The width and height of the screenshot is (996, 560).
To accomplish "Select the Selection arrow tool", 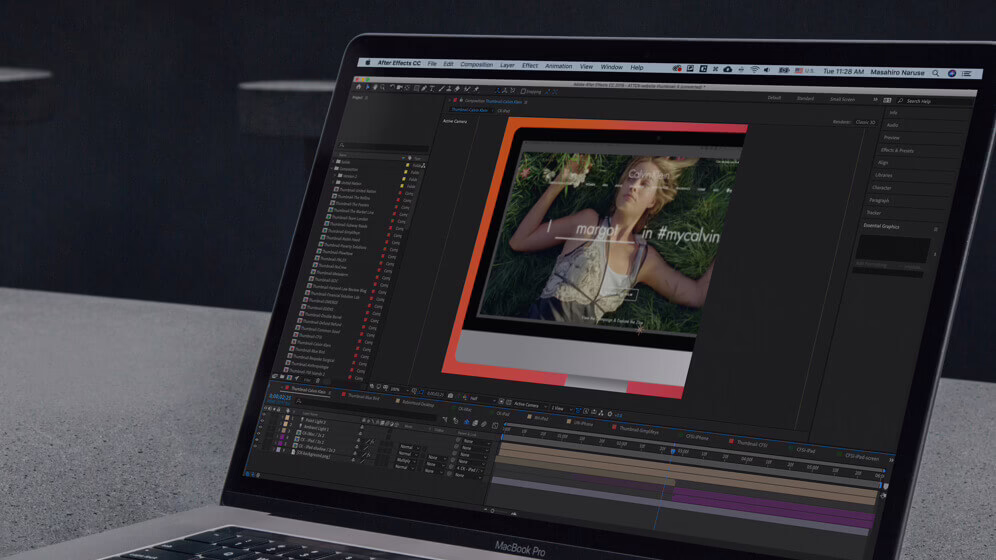I will (x=367, y=87).
